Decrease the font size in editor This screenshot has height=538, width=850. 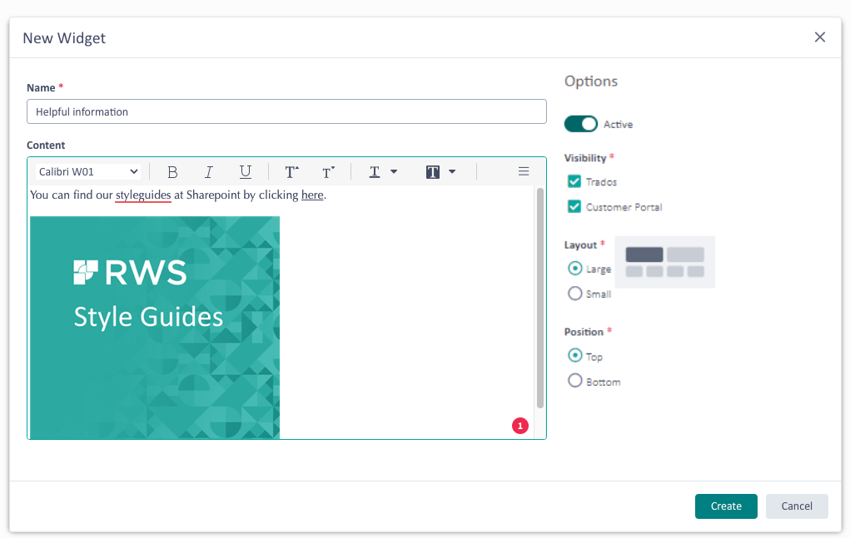(x=328, y=172)
